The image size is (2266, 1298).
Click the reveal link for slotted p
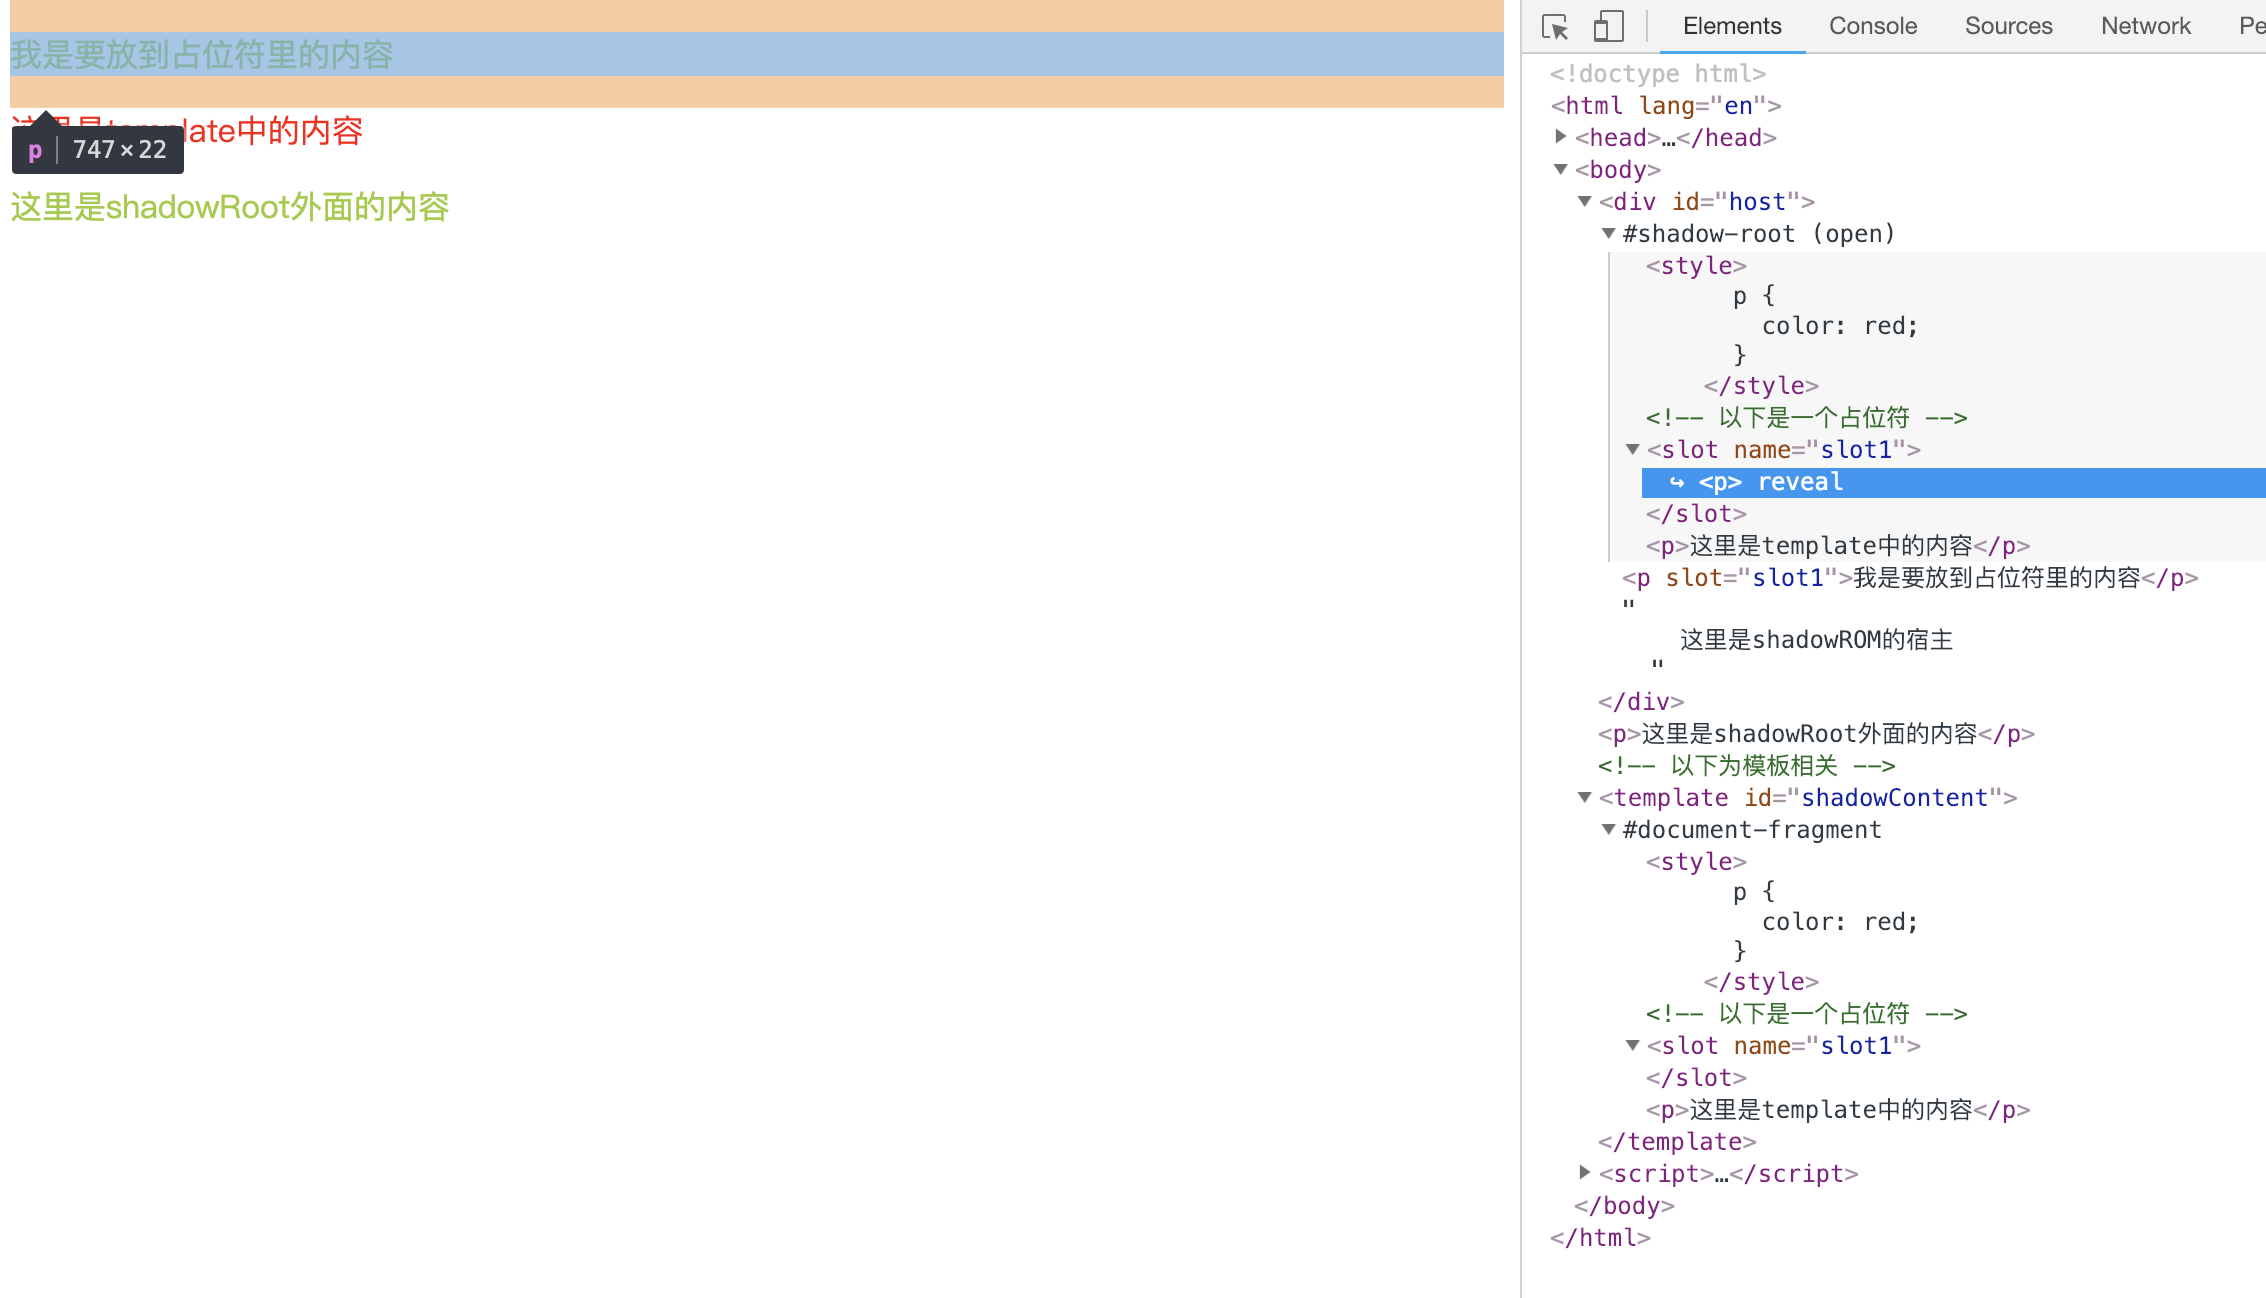[1800, 482]
